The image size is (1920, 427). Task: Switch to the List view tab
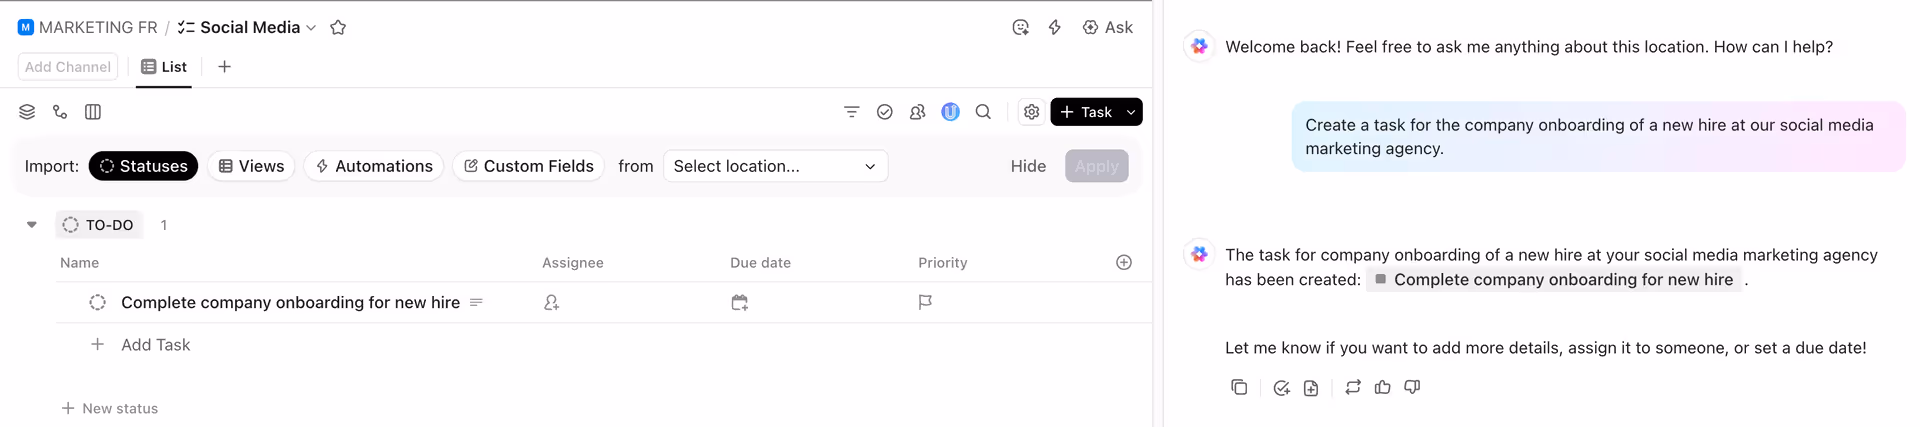(x=164, y=67)
